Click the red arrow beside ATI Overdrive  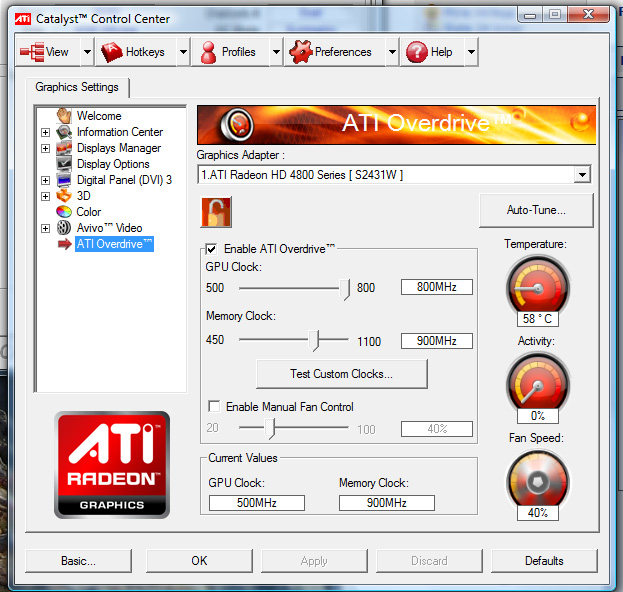(x=64, y=244)
